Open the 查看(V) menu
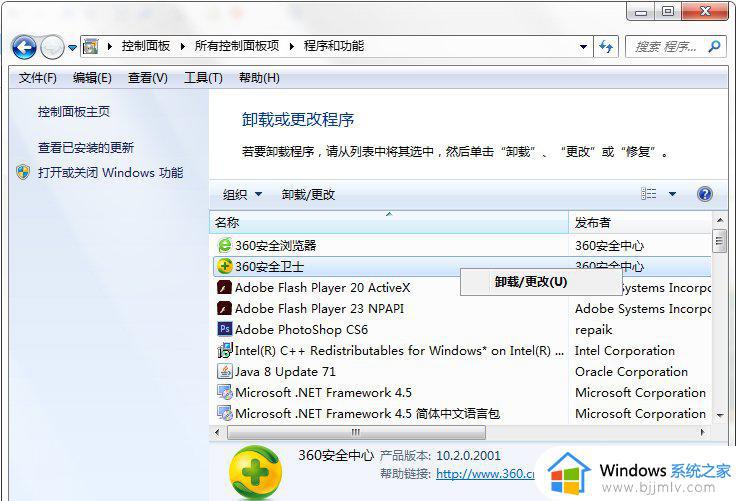 pyautogui.click(x=148, y=77)
